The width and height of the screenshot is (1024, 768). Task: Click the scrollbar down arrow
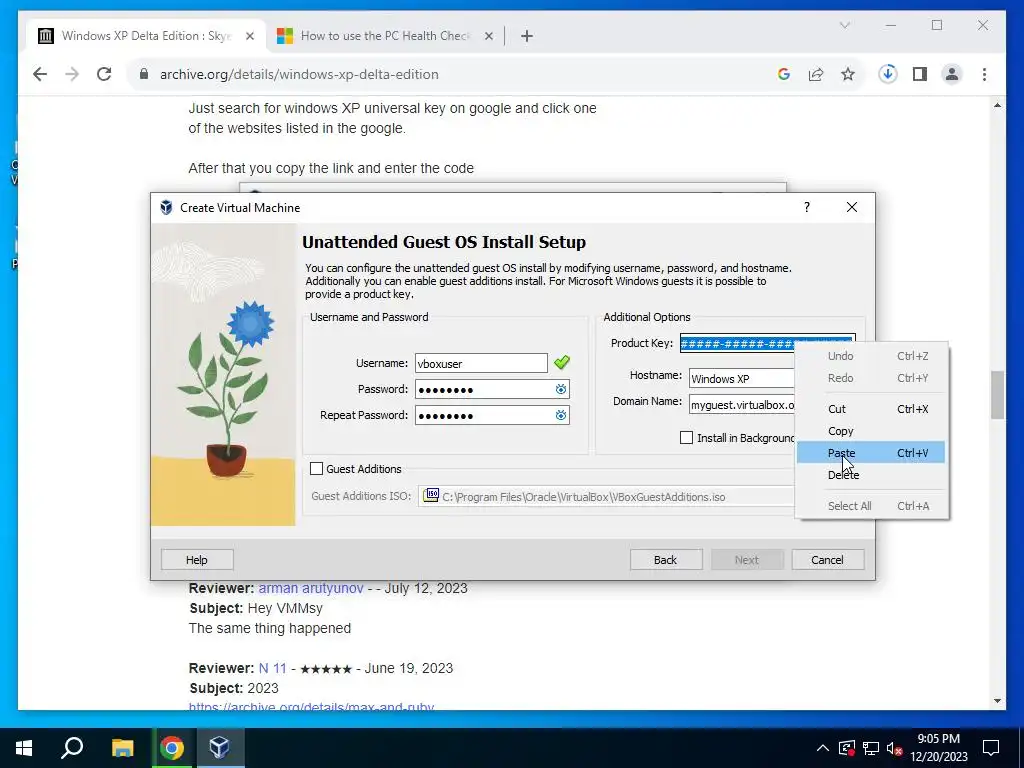[x=997, y=701]
